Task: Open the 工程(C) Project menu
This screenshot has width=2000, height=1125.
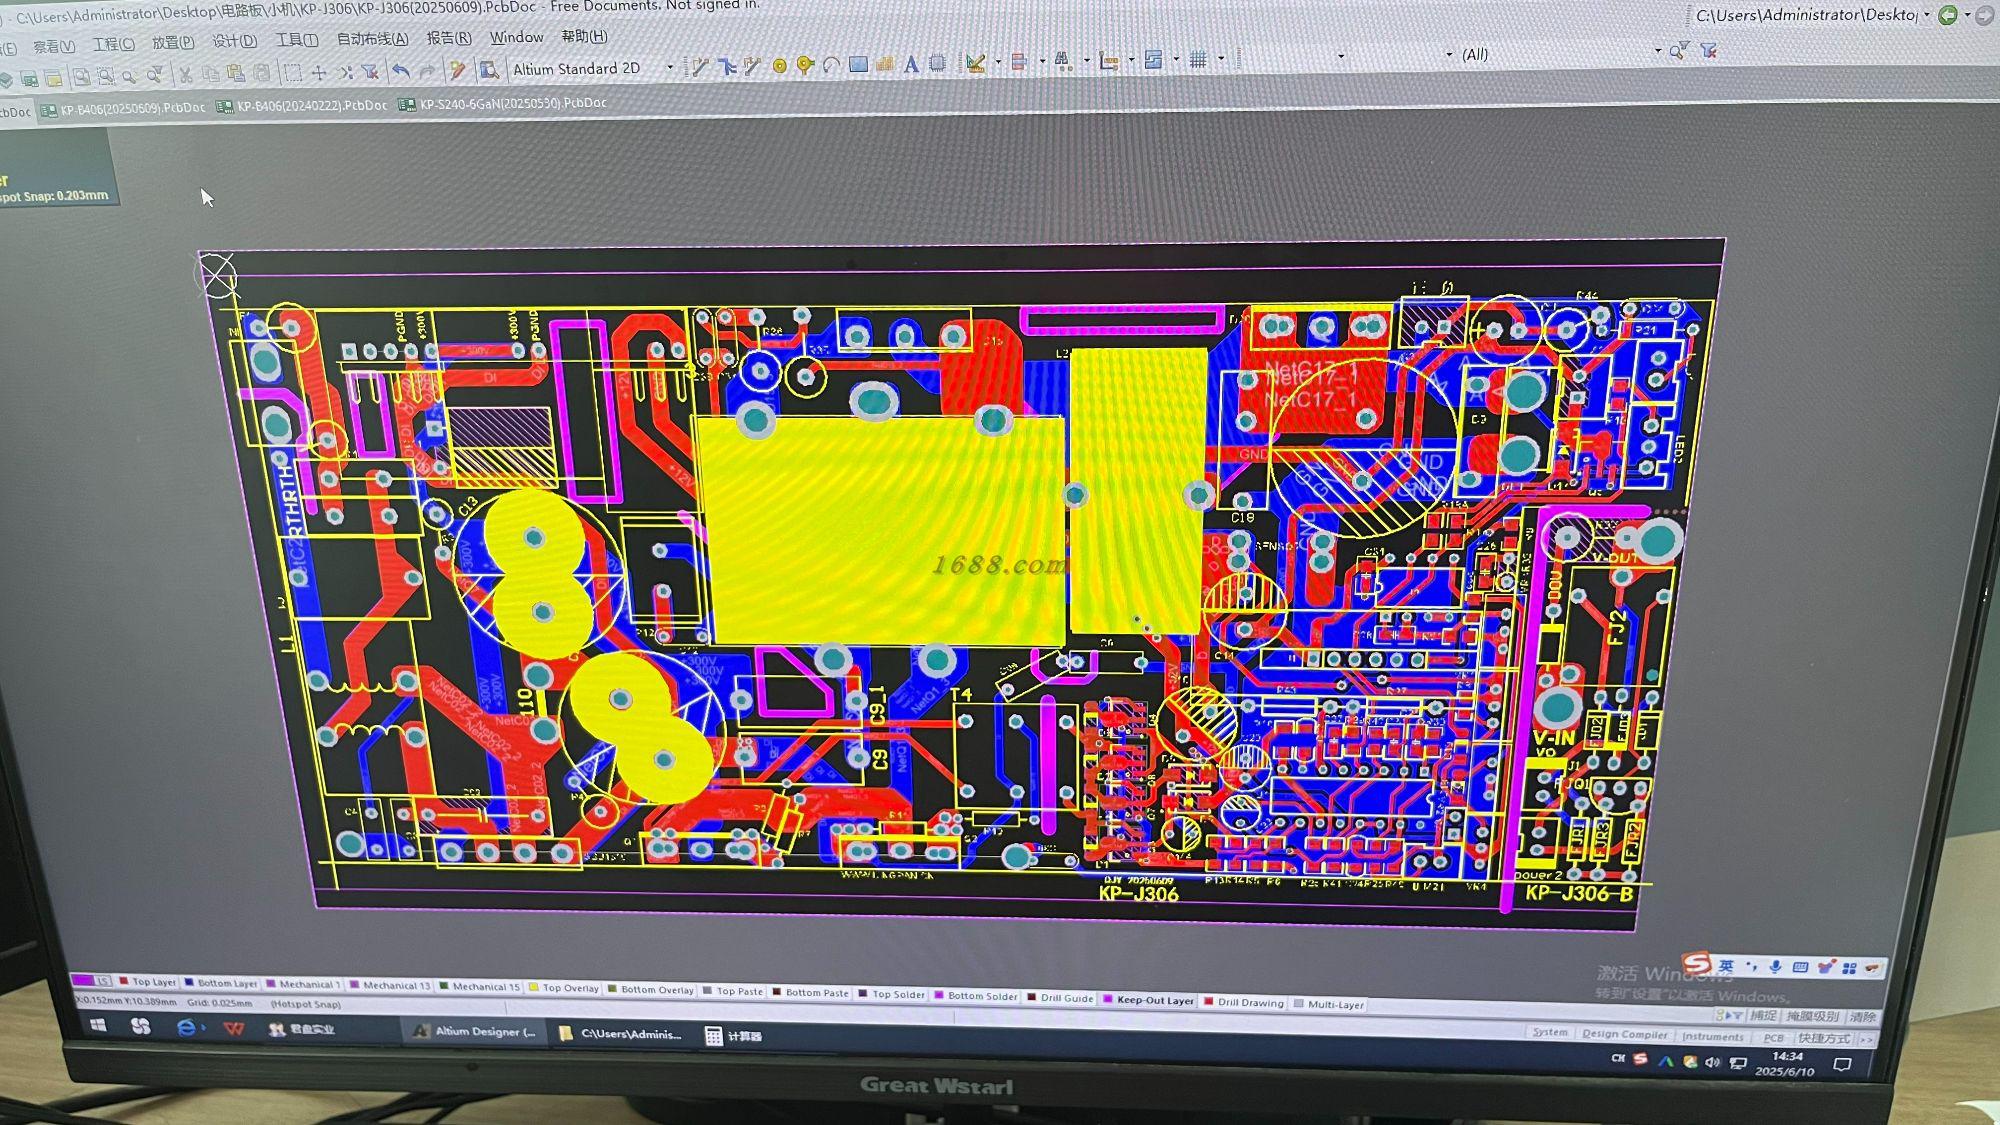Action: 114,44
